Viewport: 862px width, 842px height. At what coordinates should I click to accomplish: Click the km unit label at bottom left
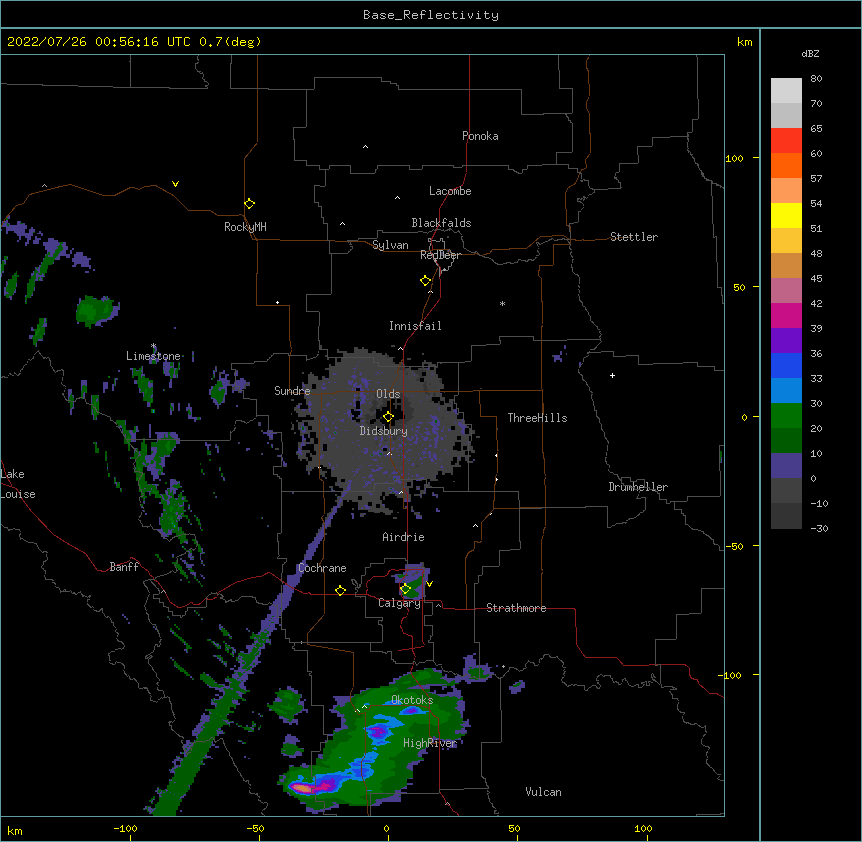tap(15, 831)
